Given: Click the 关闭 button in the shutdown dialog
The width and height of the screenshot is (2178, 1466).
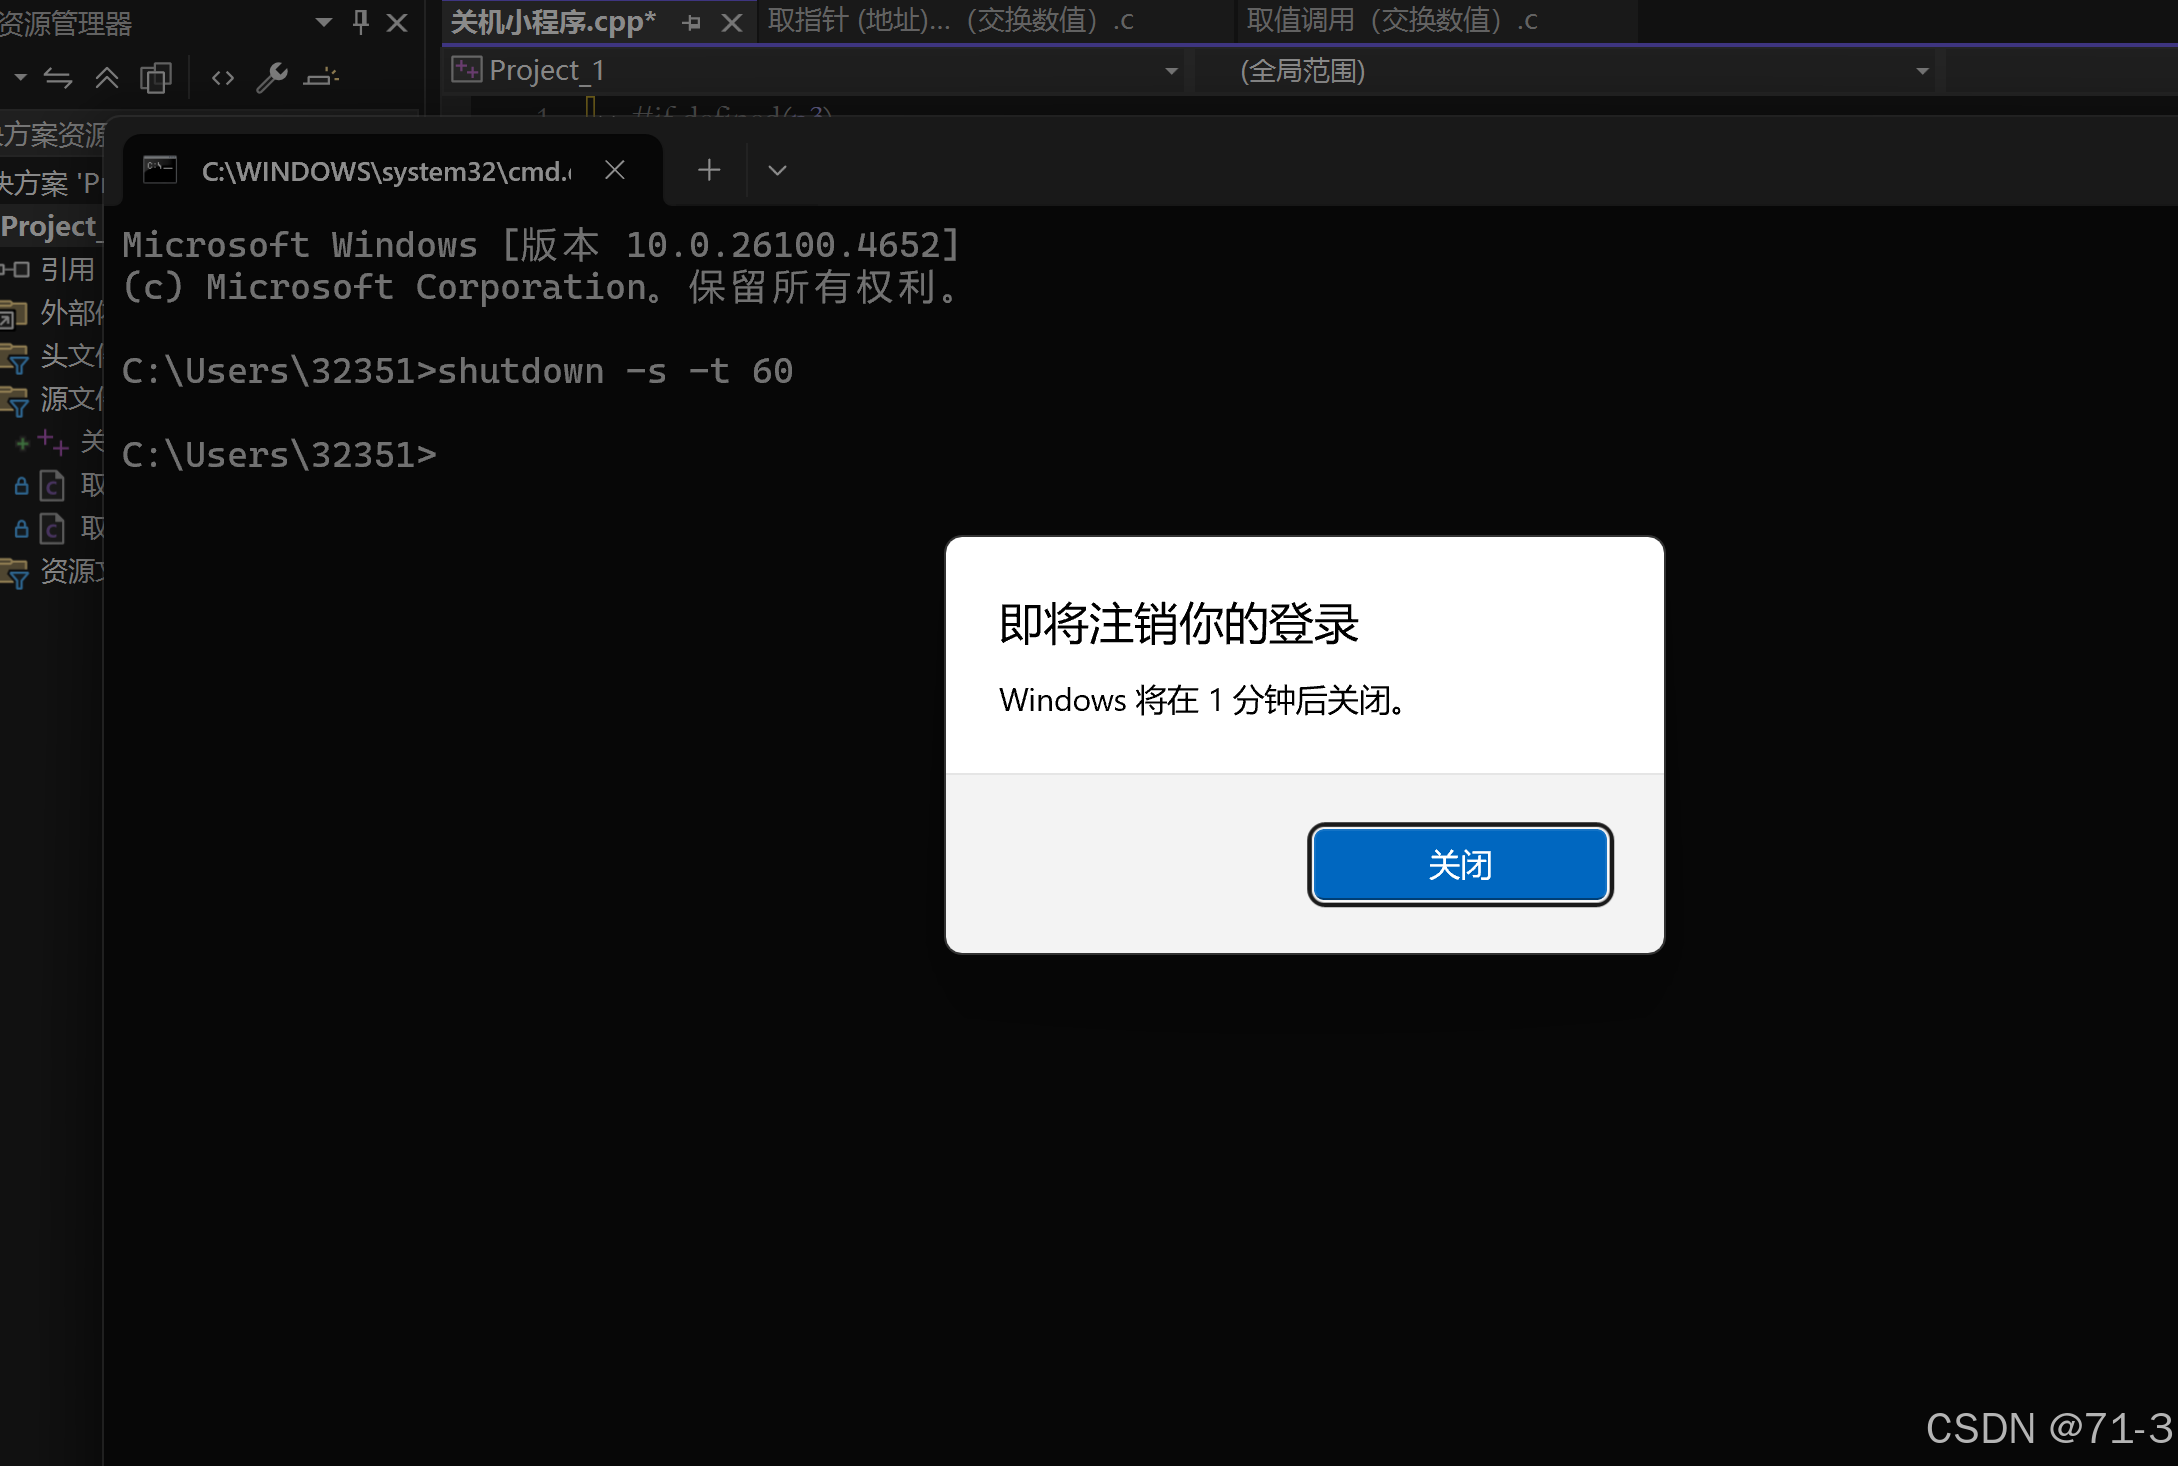Looking at the screenshot, I should point(1459,864).
